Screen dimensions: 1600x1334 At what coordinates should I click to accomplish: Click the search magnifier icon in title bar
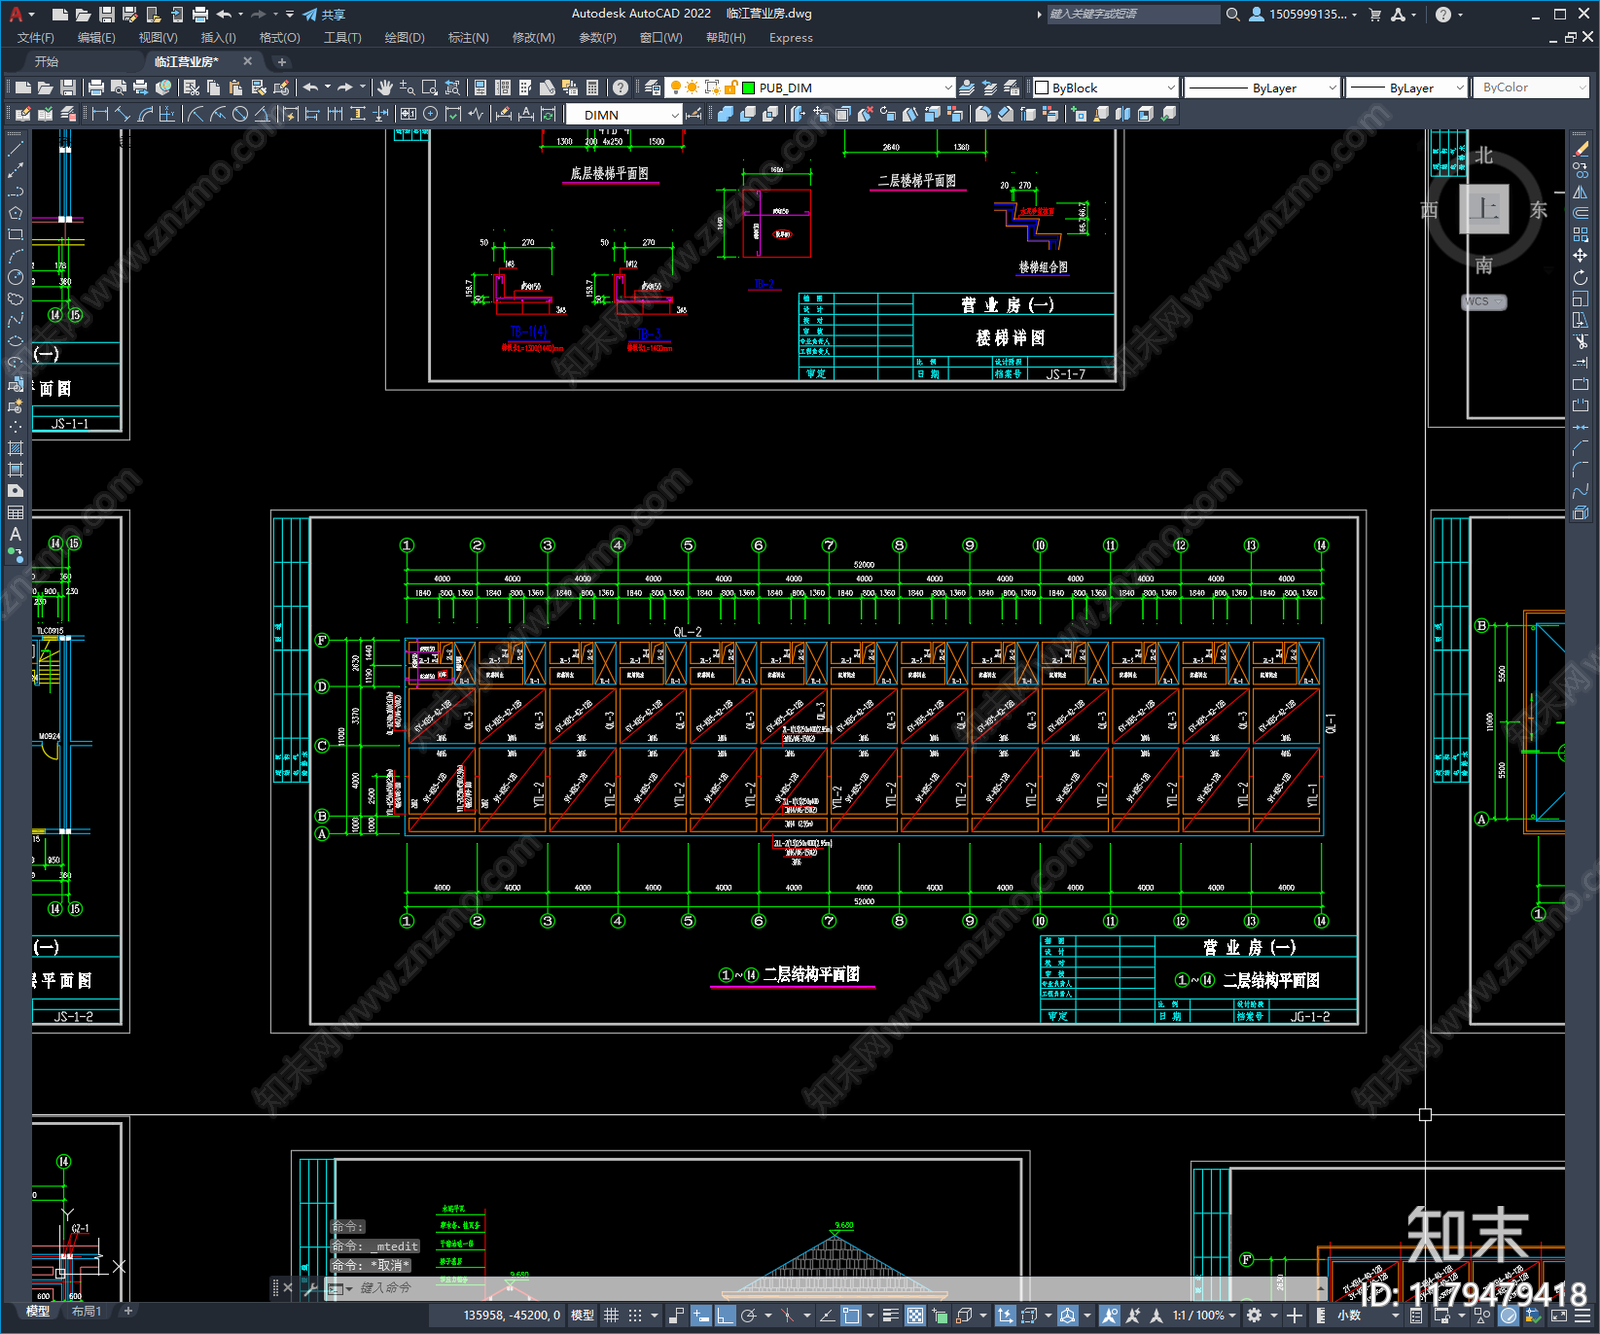1233,14
